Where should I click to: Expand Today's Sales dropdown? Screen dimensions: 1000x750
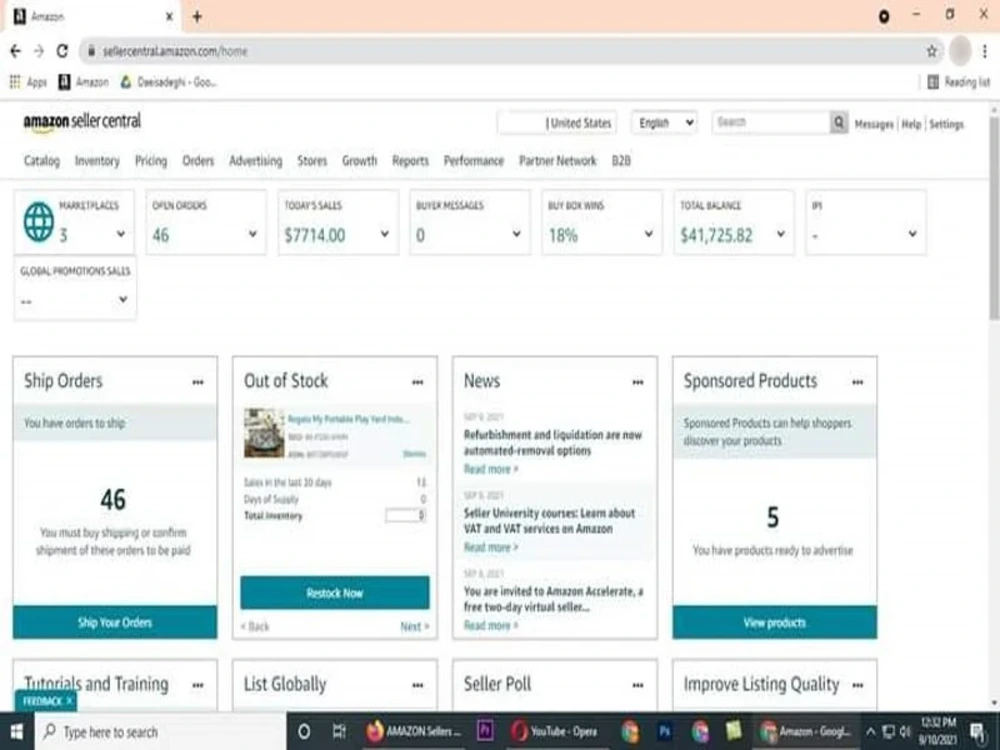[385, 234]
